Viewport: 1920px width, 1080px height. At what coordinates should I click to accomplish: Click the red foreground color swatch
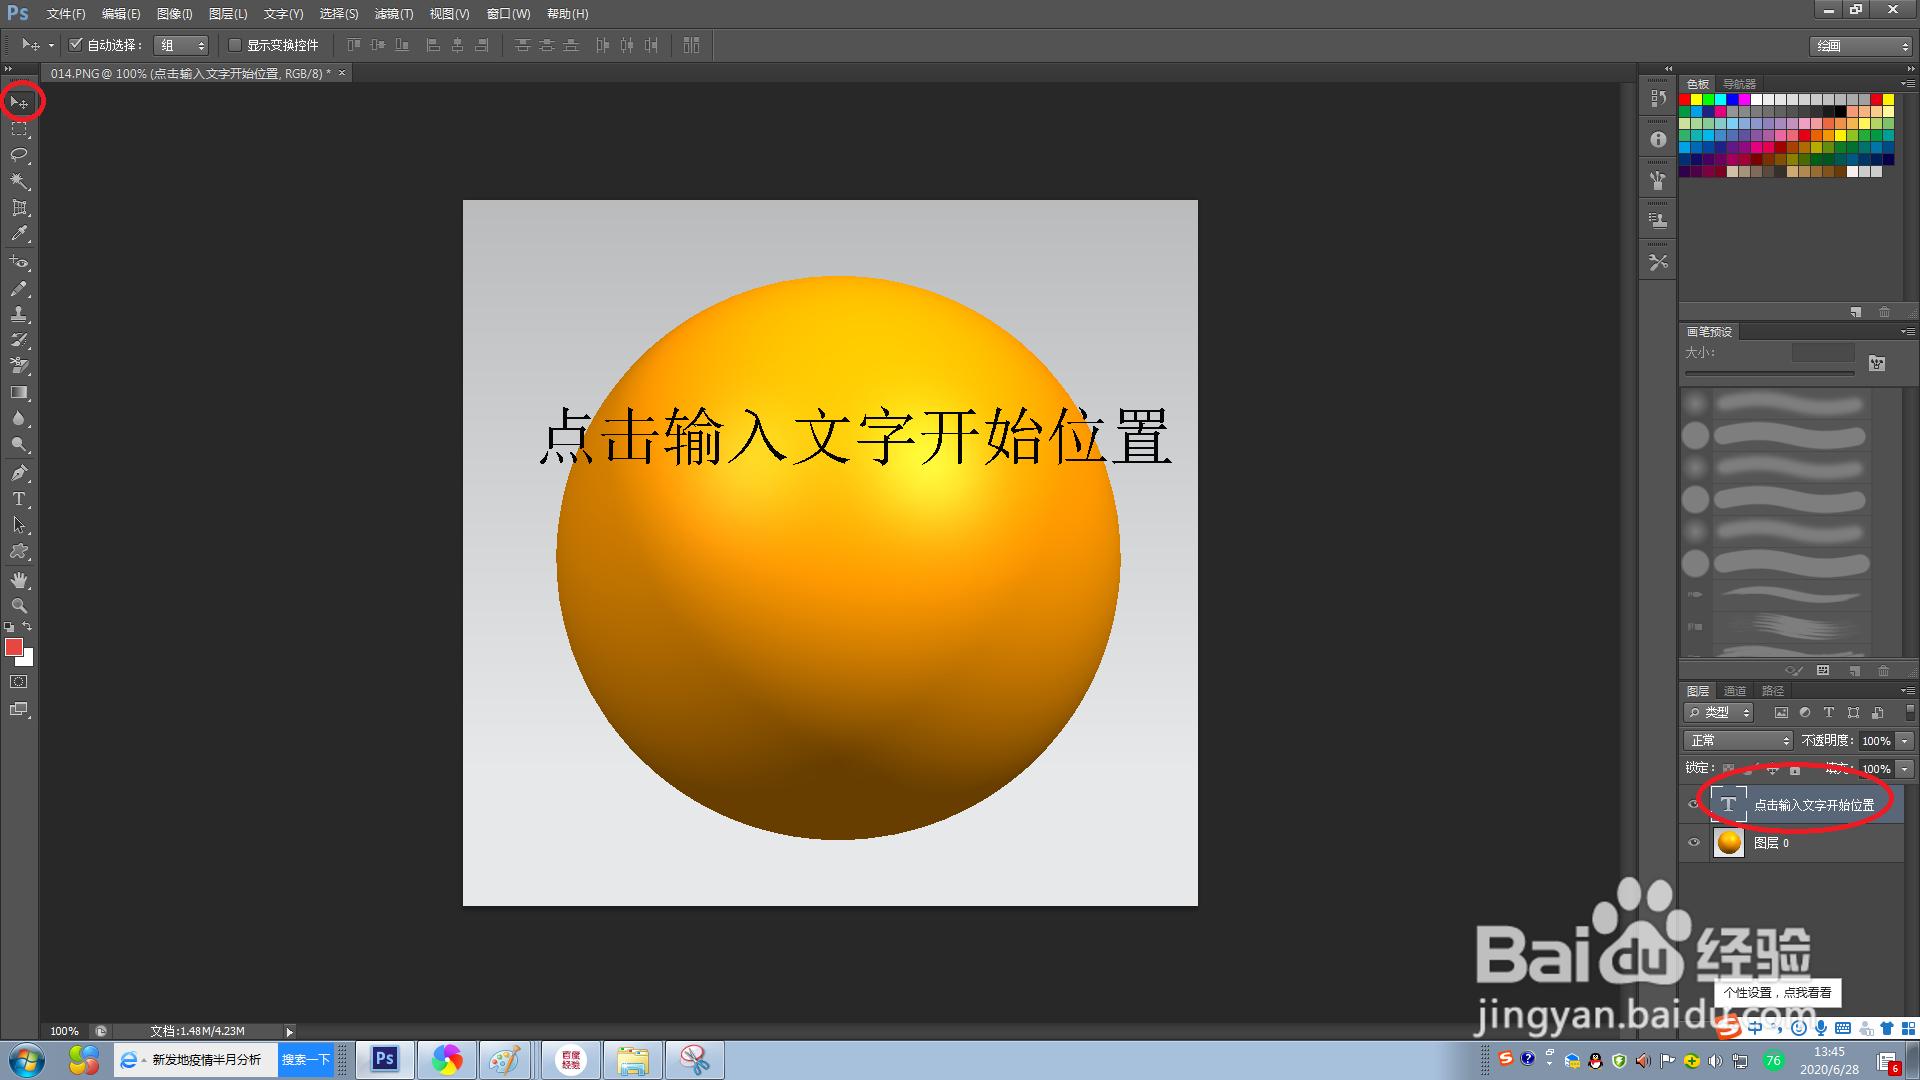tap(13, 648)
